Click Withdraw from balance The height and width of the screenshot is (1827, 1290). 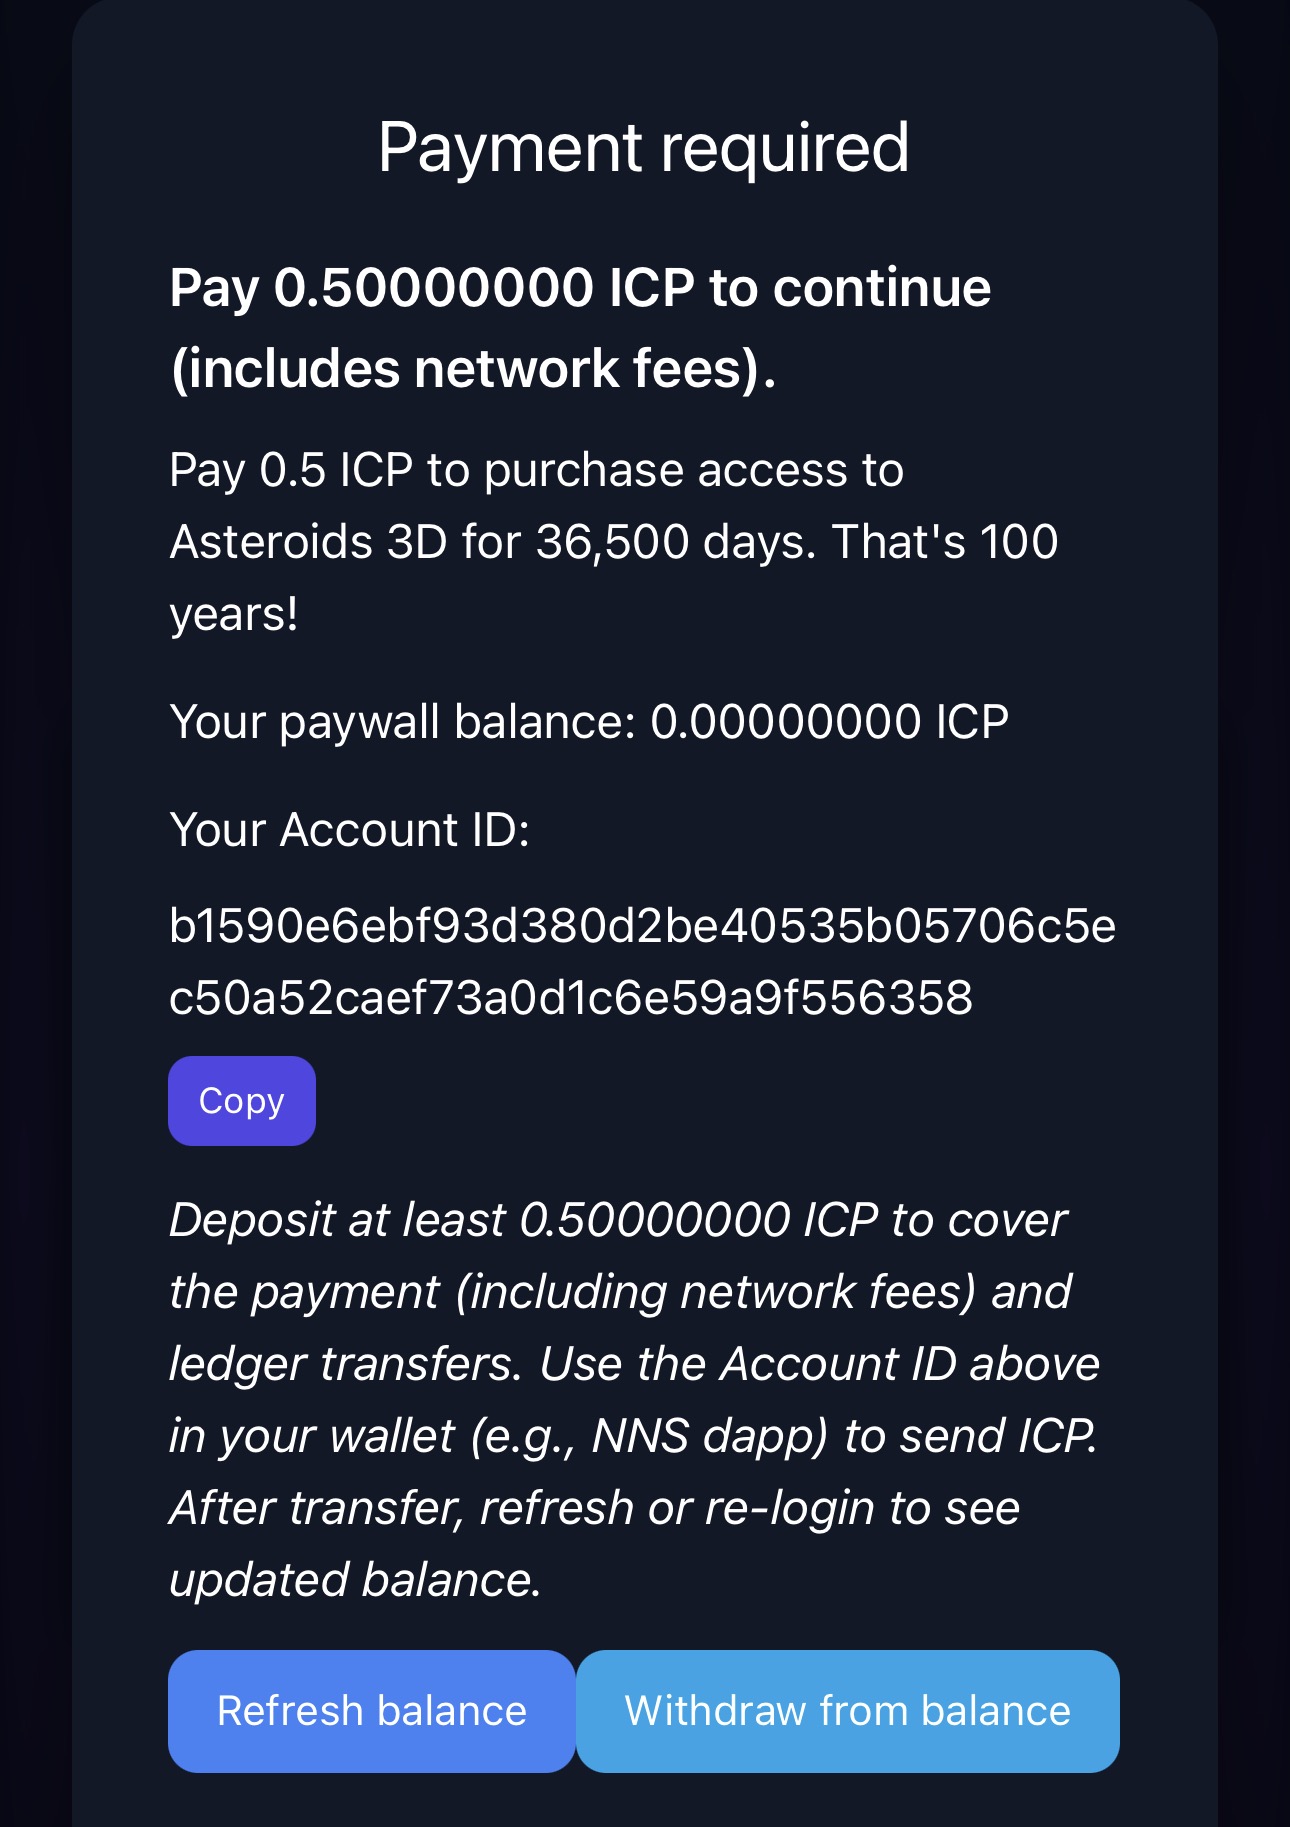pos(846,1711)
